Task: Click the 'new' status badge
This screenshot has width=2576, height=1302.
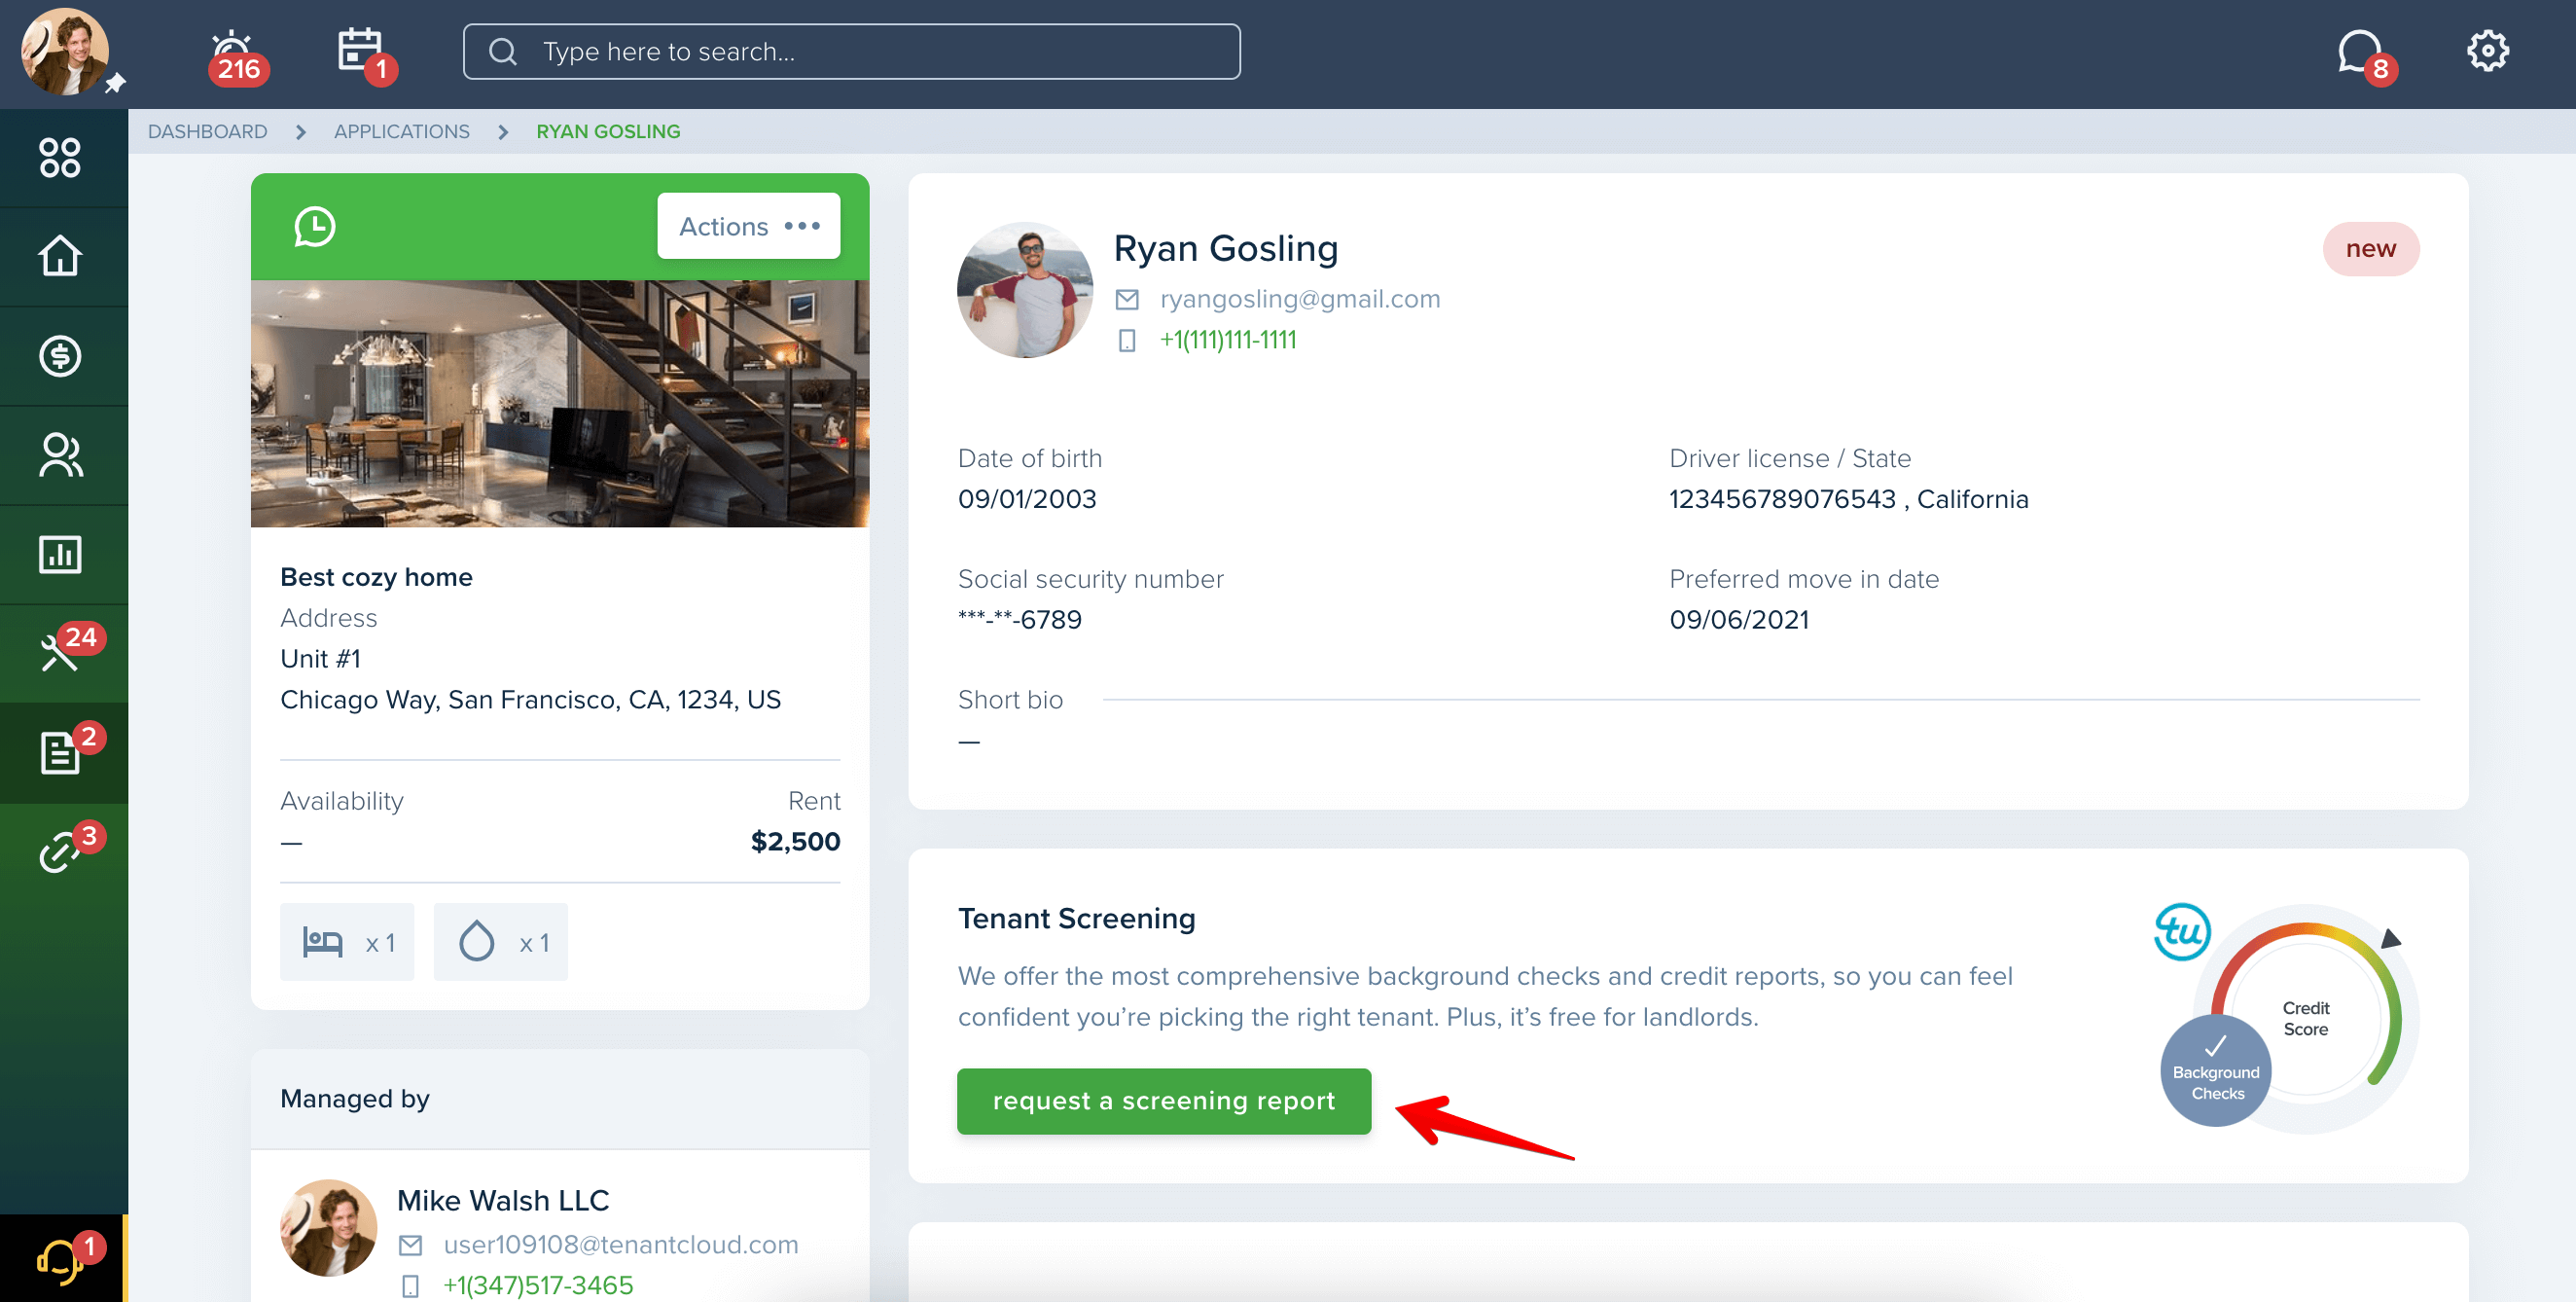Action: [x=2370, y=249]
